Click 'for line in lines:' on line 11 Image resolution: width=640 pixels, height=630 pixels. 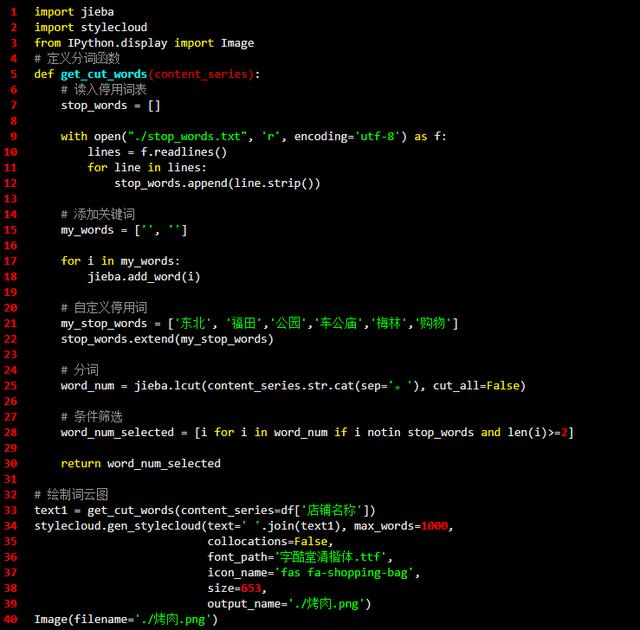tap(147, 168)
